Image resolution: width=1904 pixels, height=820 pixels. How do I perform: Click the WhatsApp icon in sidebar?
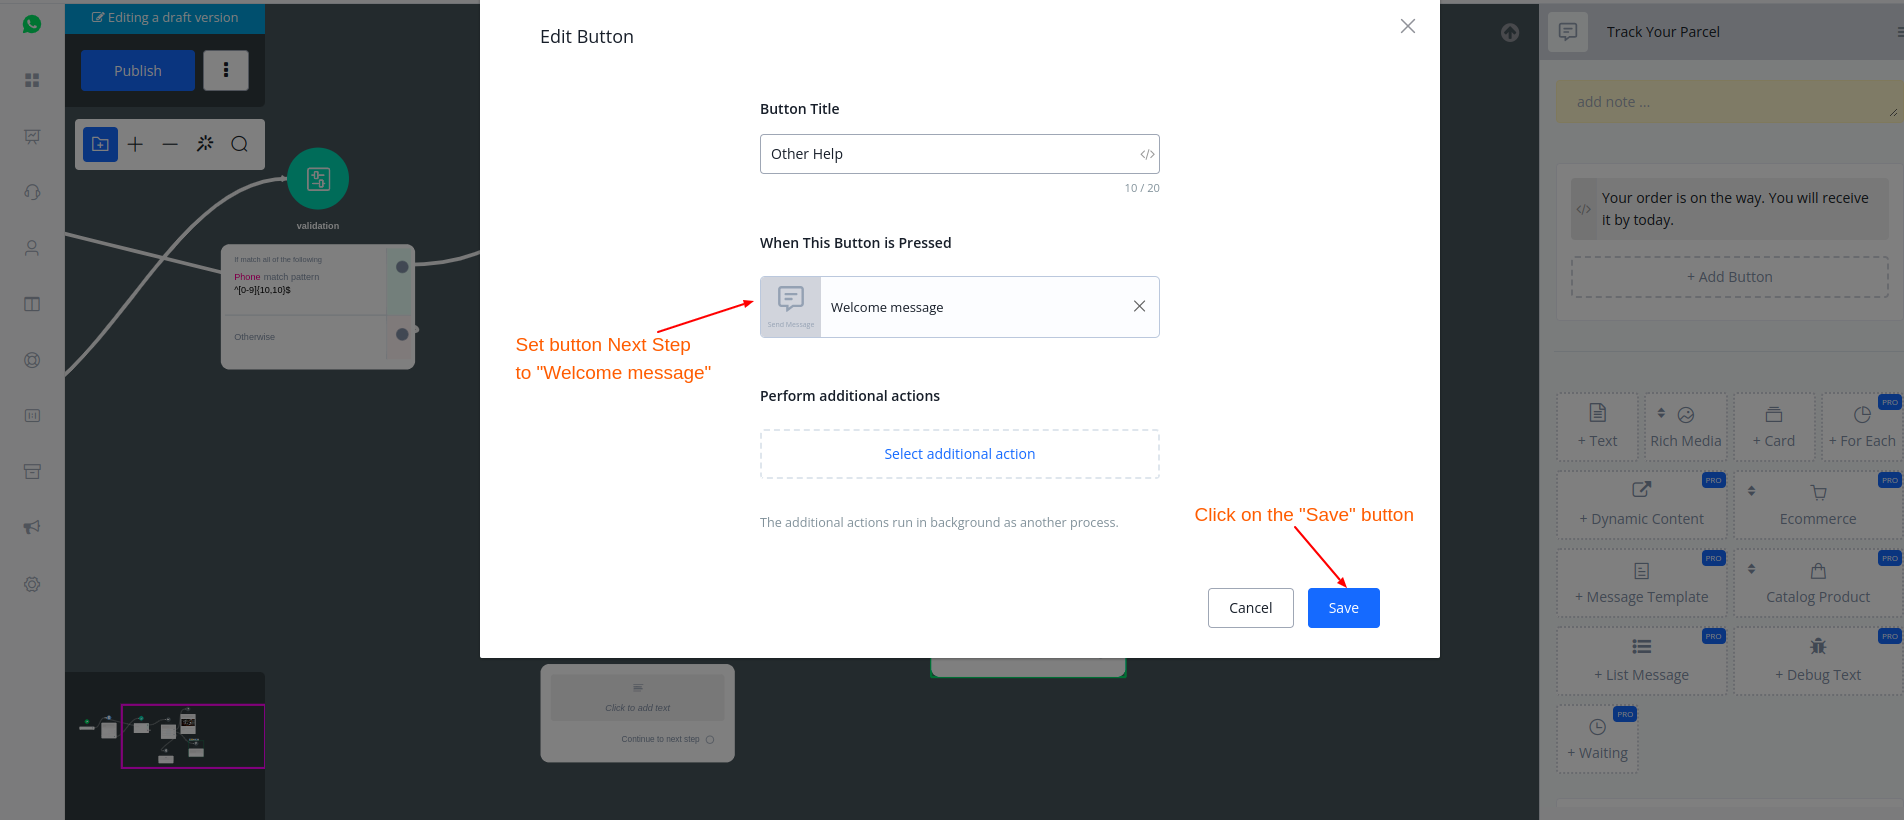(x=32, y=24)
